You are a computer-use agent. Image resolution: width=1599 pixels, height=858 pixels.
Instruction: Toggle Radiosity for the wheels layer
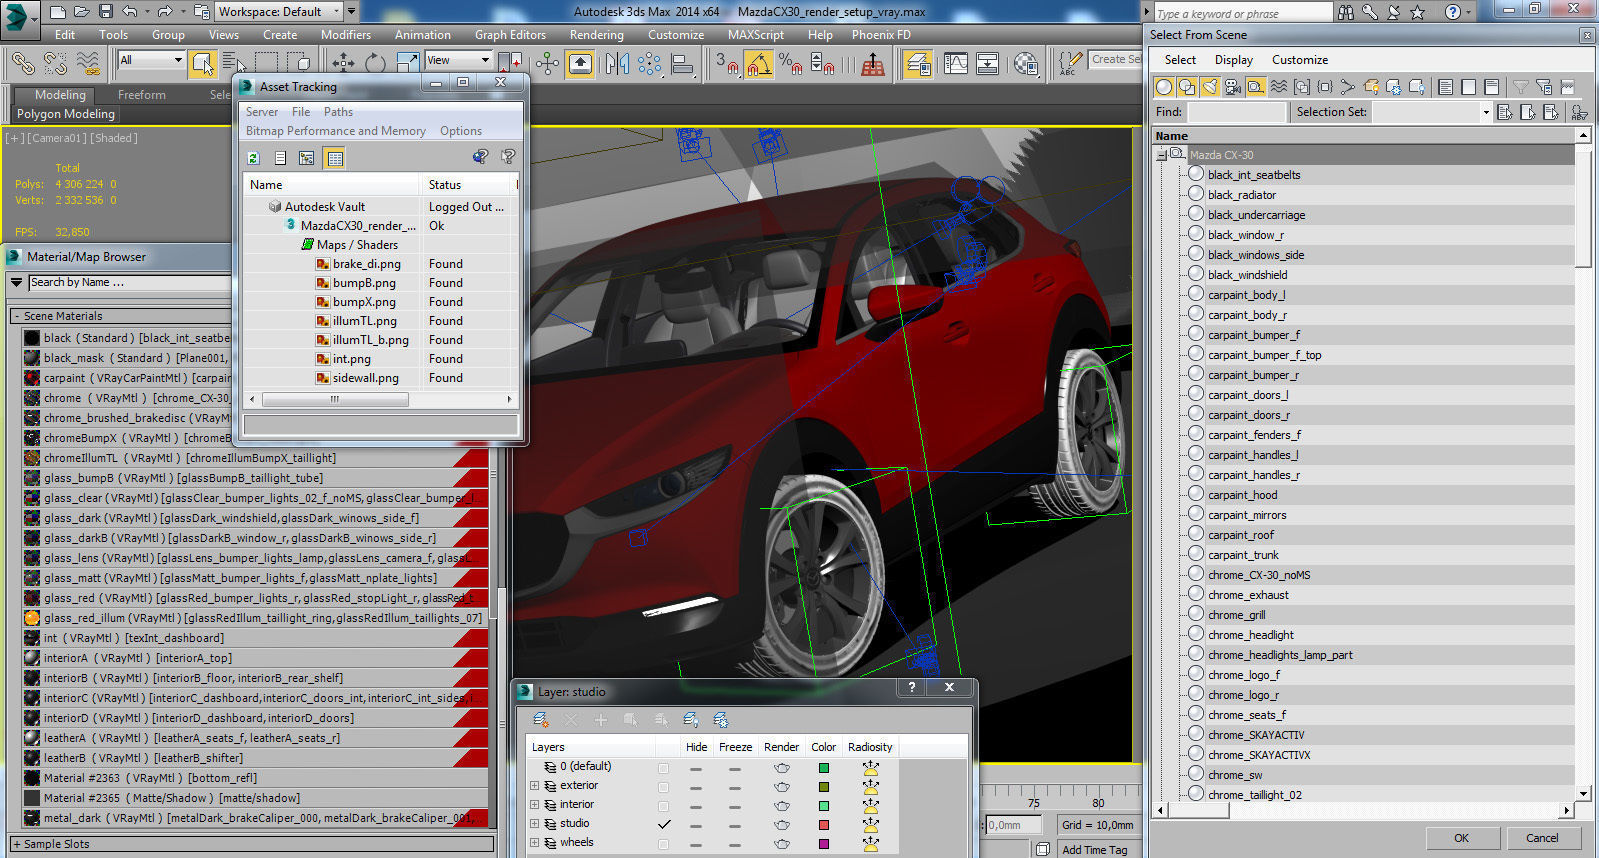(871, 843)
